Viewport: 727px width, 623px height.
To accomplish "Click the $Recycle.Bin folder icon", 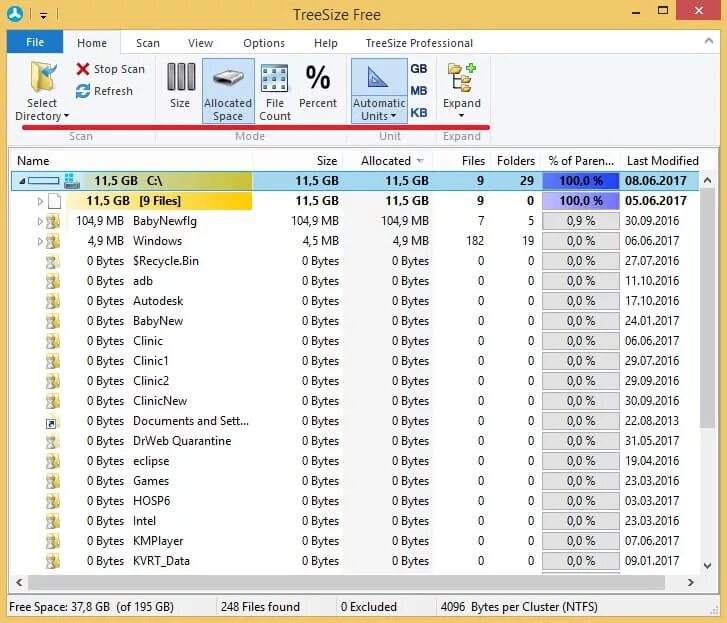I will [x=52, y=261].
